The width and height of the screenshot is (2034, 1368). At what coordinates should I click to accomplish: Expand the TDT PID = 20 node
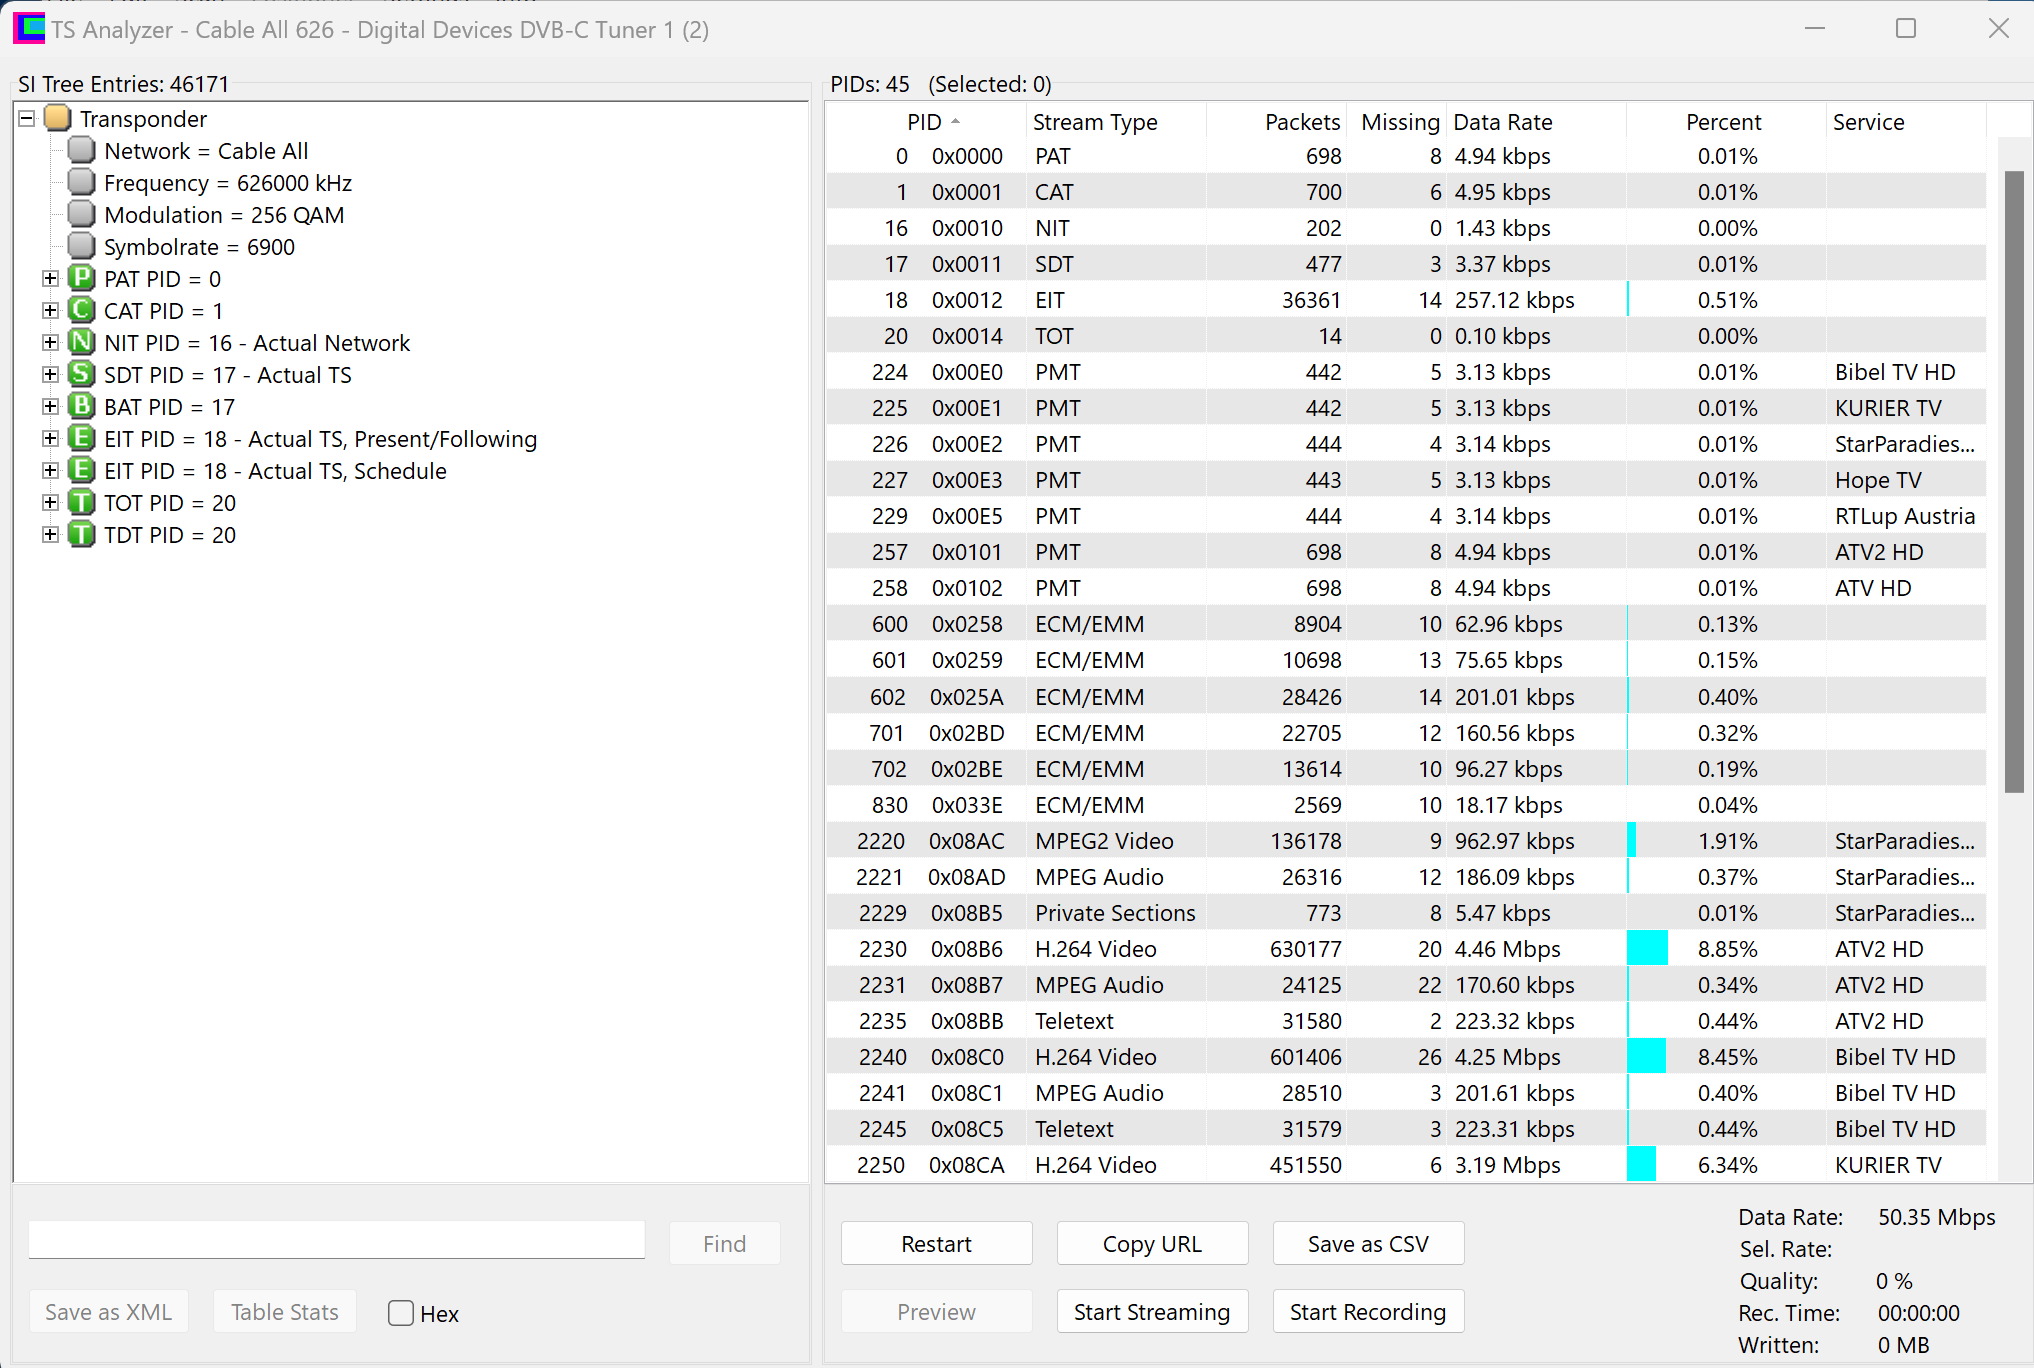tap(50, 534)
